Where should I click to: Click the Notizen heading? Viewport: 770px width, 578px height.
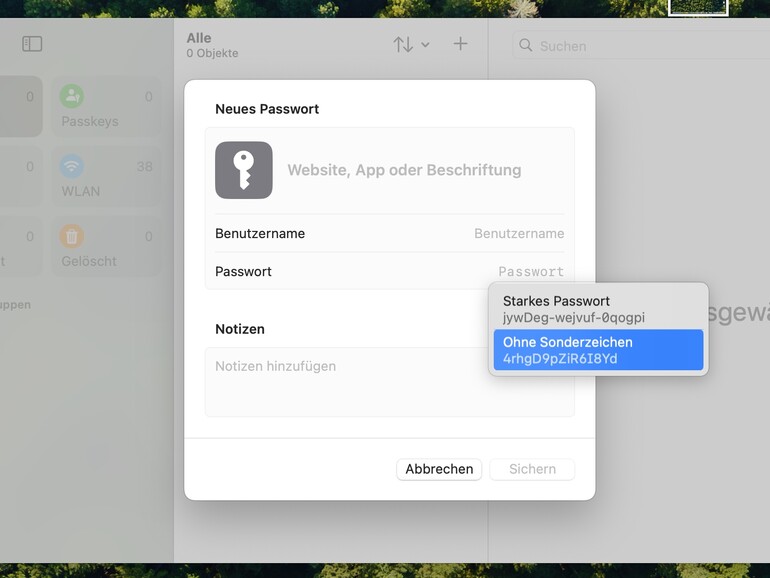coord(240,329)
